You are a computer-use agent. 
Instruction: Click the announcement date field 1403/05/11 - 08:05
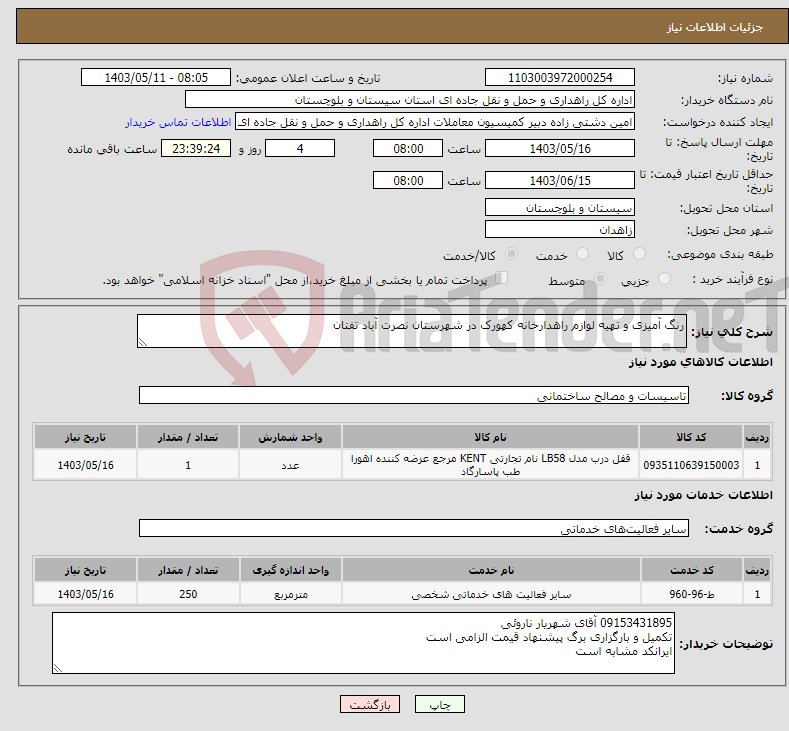[156, 77]
